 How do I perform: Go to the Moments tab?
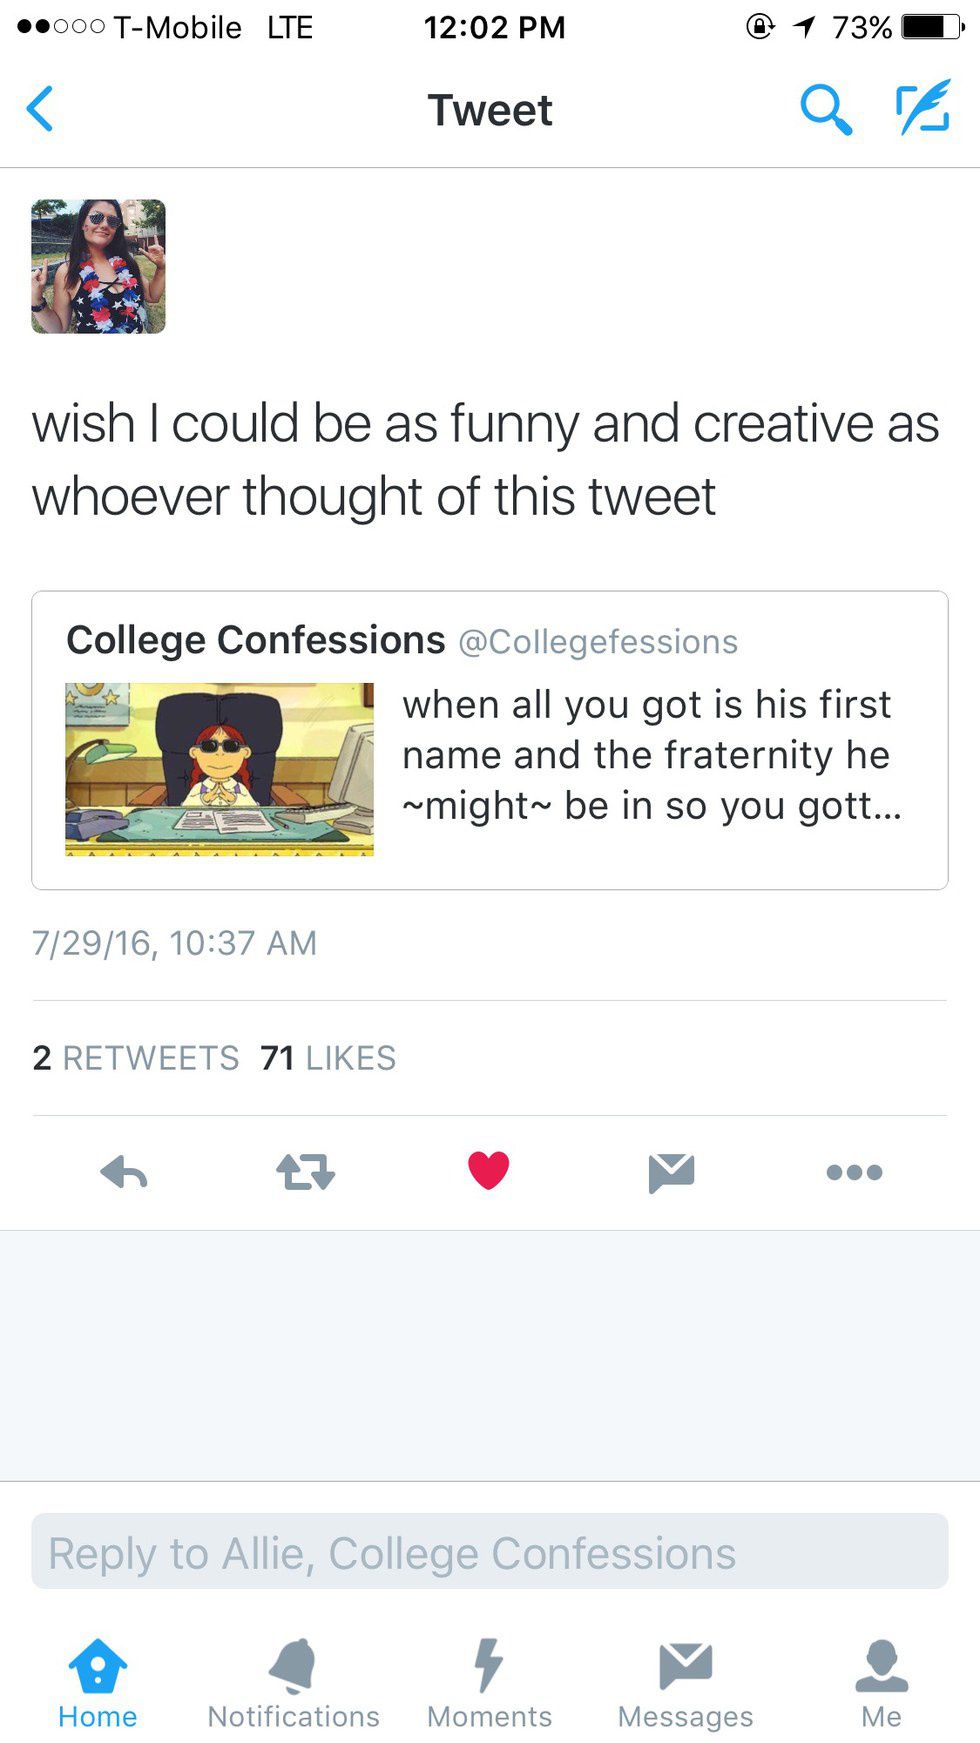[489, 1684]
